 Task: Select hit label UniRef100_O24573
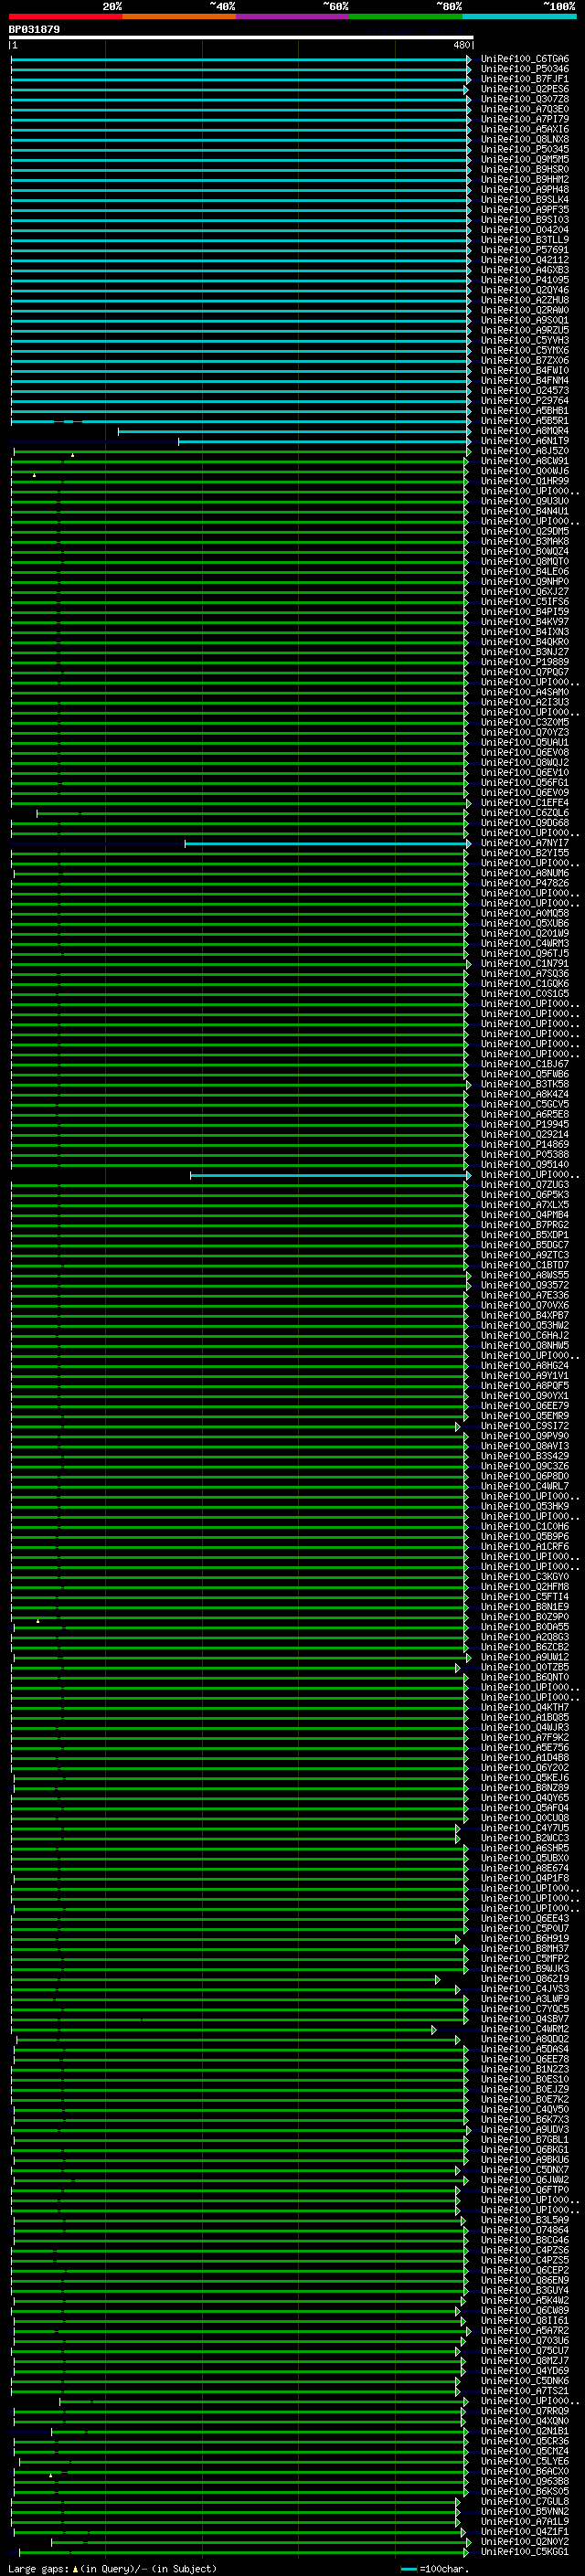click(x=525, y=391)
